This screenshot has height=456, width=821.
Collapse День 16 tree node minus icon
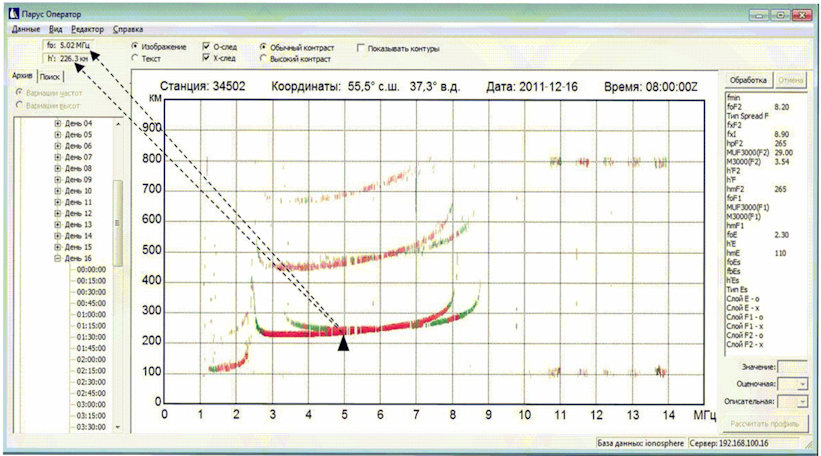tap(58, 259)
